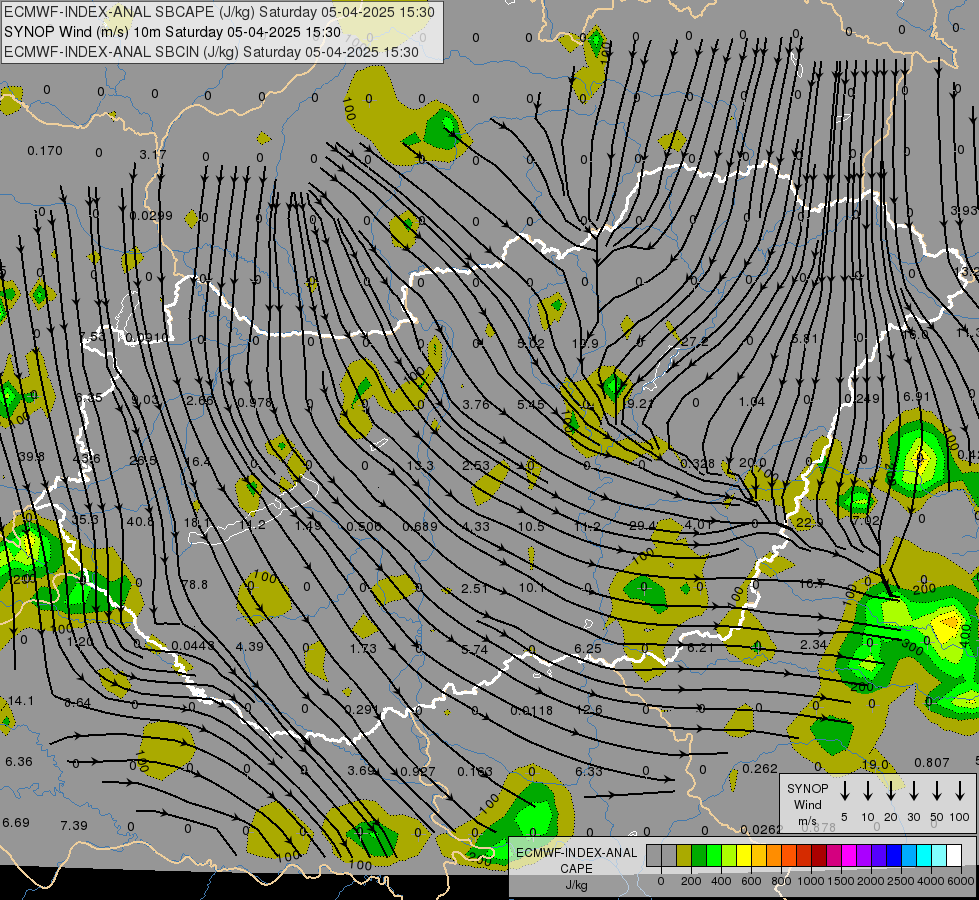The image size is (979, 900).
Task: Click the 39.8 value near left edge
Action: point(31,457)
